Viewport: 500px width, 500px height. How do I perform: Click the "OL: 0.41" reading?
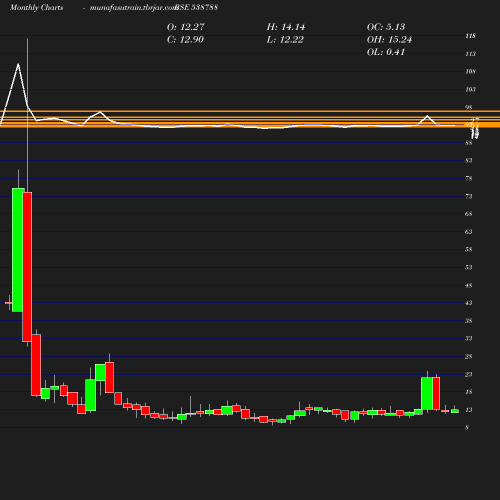coord(386,52)
